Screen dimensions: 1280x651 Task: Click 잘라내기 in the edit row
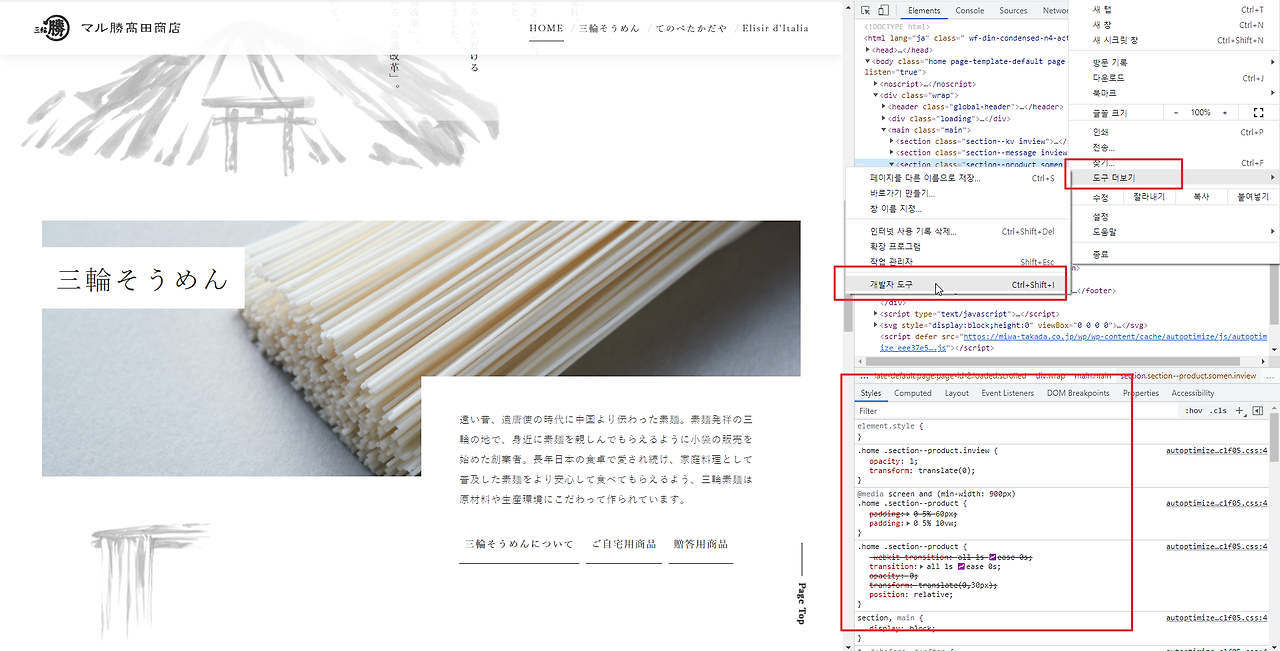pos(1149,197)
